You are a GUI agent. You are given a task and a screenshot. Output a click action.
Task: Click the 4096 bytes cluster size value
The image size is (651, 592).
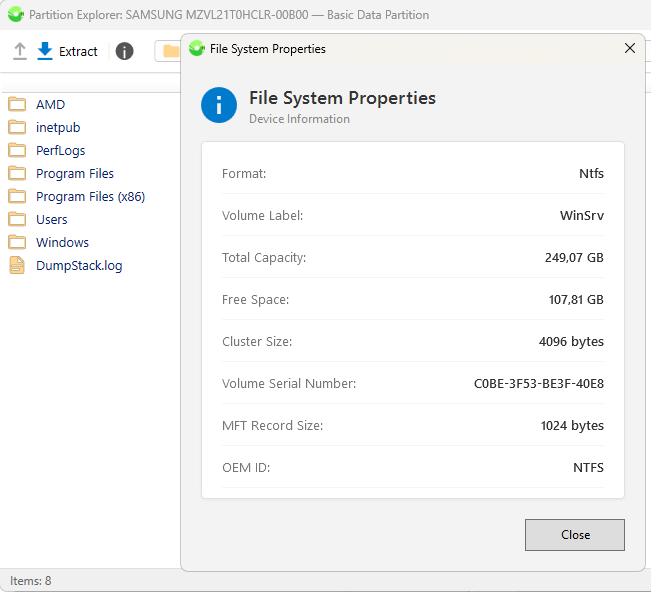point(571,342)
